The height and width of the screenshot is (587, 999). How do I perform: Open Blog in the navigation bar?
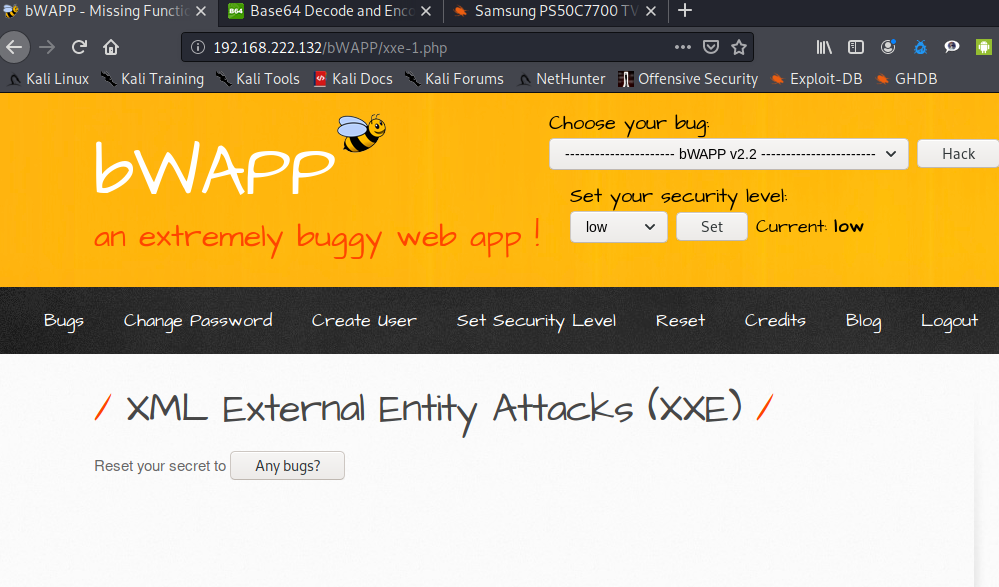coord(863,321)
